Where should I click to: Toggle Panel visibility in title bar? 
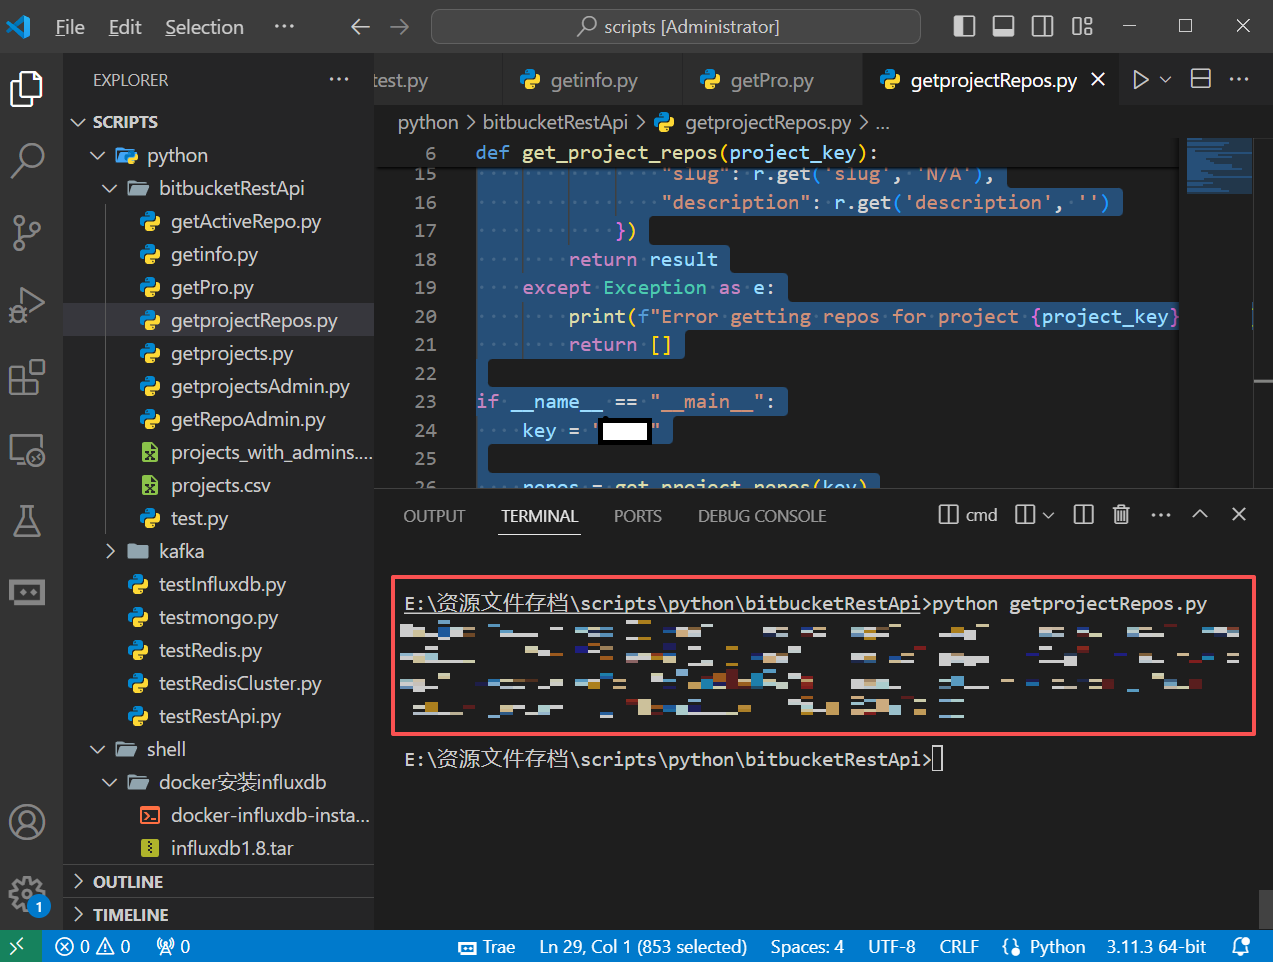point(1003,26)
